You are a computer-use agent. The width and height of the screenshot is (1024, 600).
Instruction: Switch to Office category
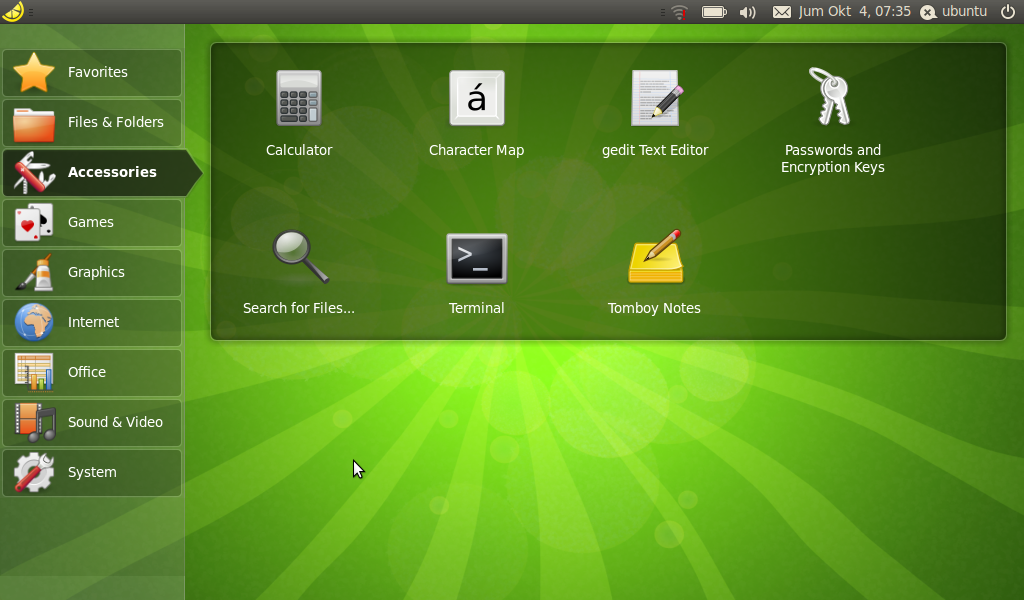pyautogui.click(x=92, y=373)
